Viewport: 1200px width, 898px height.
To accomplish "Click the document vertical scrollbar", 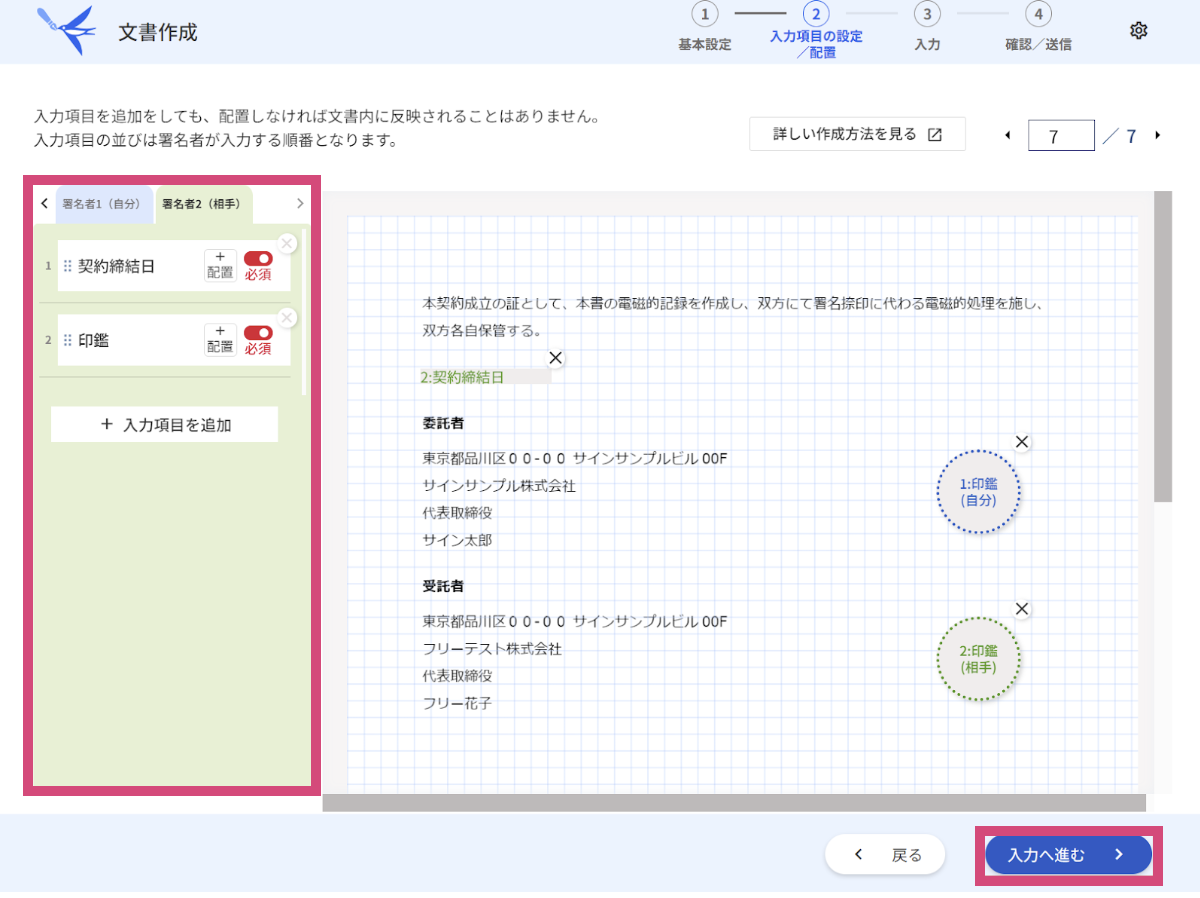I will (x=1162, y=346).
